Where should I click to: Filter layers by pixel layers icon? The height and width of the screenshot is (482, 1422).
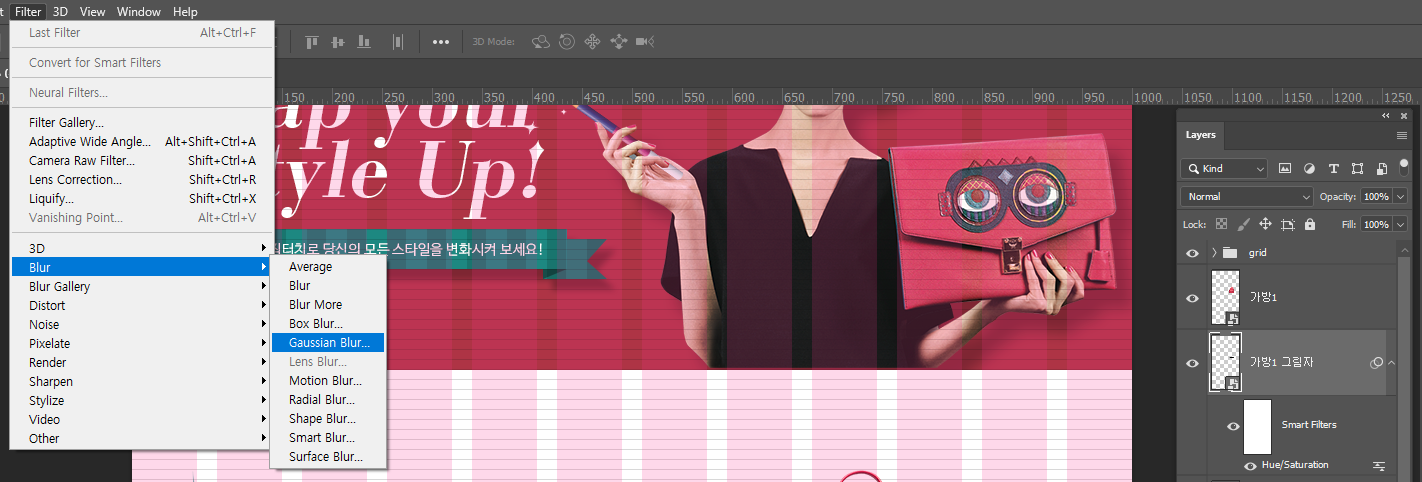pos(1285,168)
